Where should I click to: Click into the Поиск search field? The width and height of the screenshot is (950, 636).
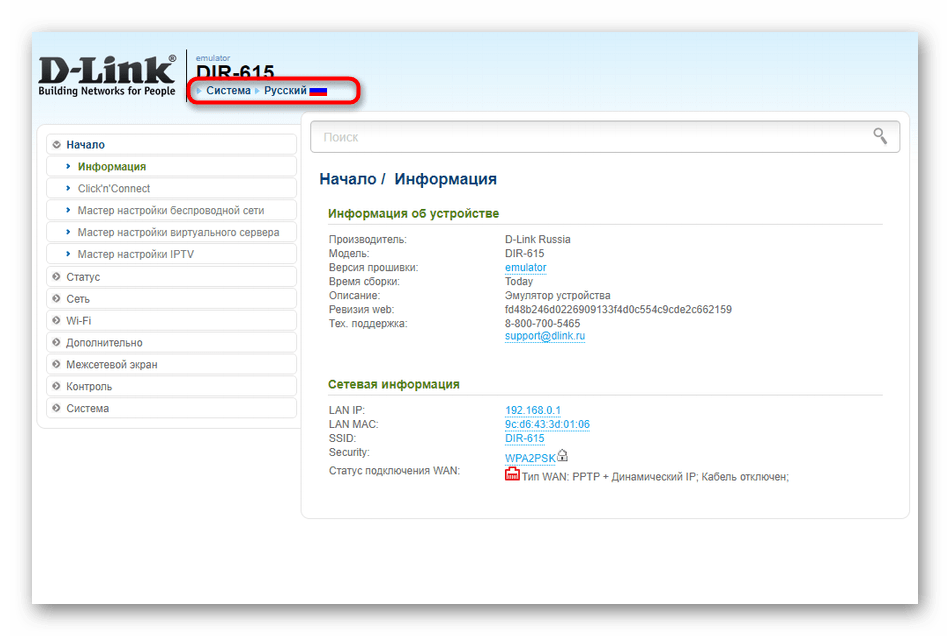(605, 137)
